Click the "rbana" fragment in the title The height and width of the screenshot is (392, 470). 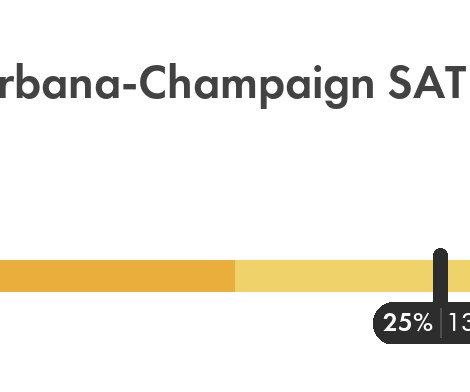coord(59,82)
